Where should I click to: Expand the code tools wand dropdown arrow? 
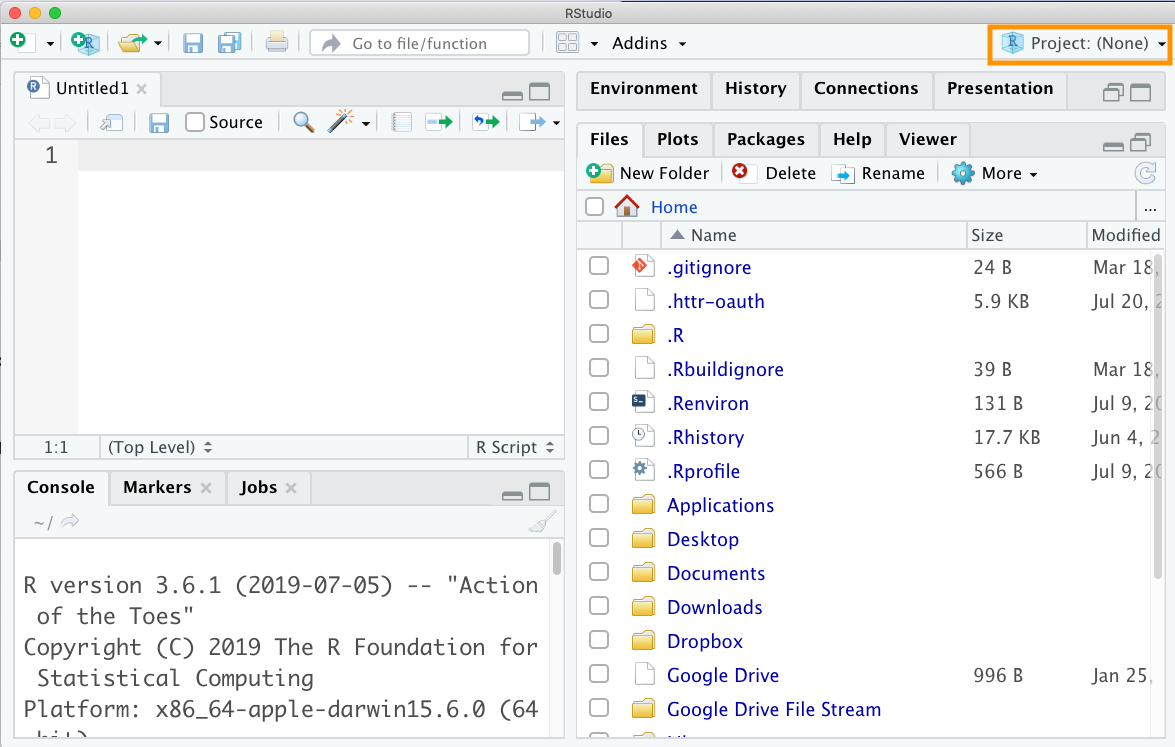click(x=366, y=124)
